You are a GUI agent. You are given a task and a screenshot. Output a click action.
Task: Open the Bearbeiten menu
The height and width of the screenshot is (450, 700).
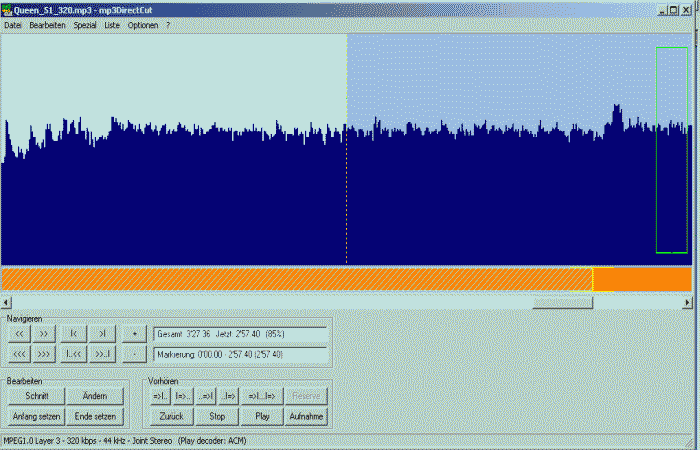(x=48, y=24)
